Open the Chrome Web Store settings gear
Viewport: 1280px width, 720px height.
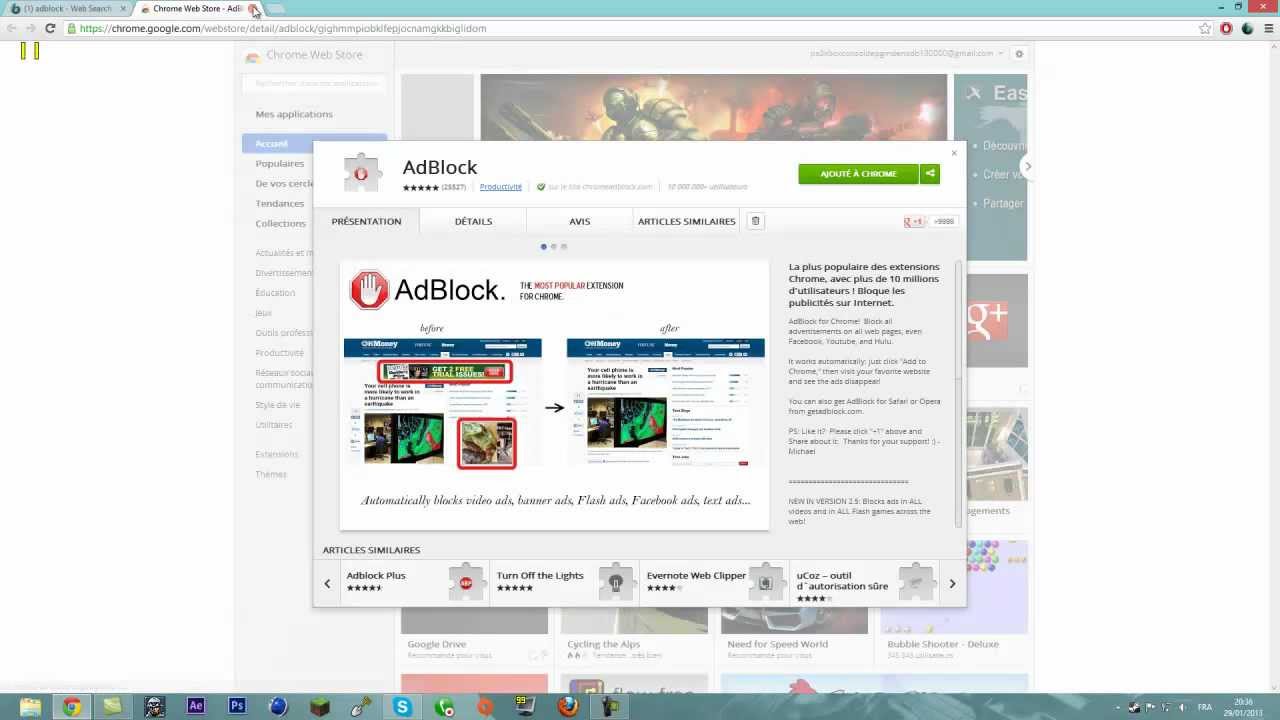pos(1019,54)
